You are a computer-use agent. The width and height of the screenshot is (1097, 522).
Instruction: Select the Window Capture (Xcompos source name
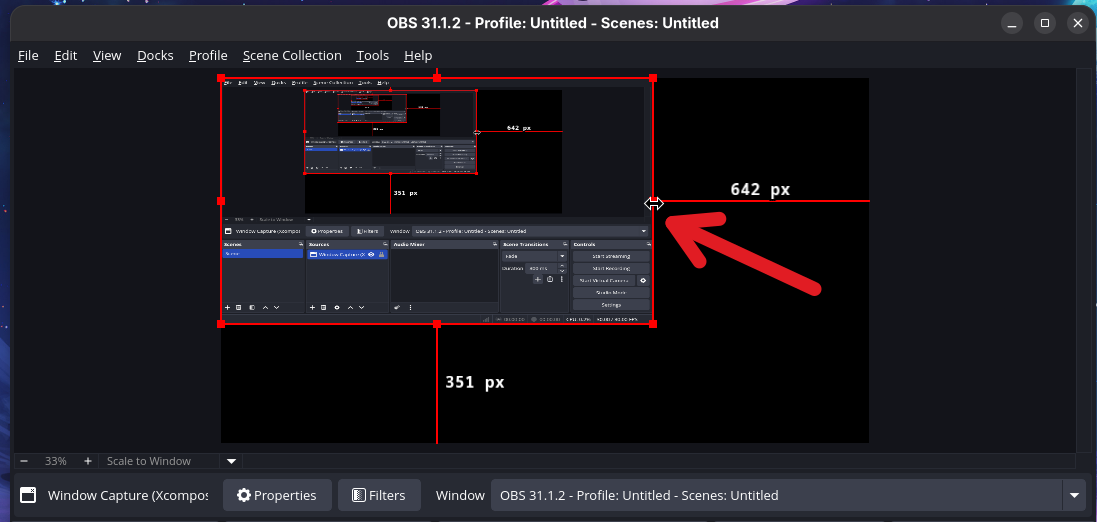pyautogui.click(x=128, y=495)
